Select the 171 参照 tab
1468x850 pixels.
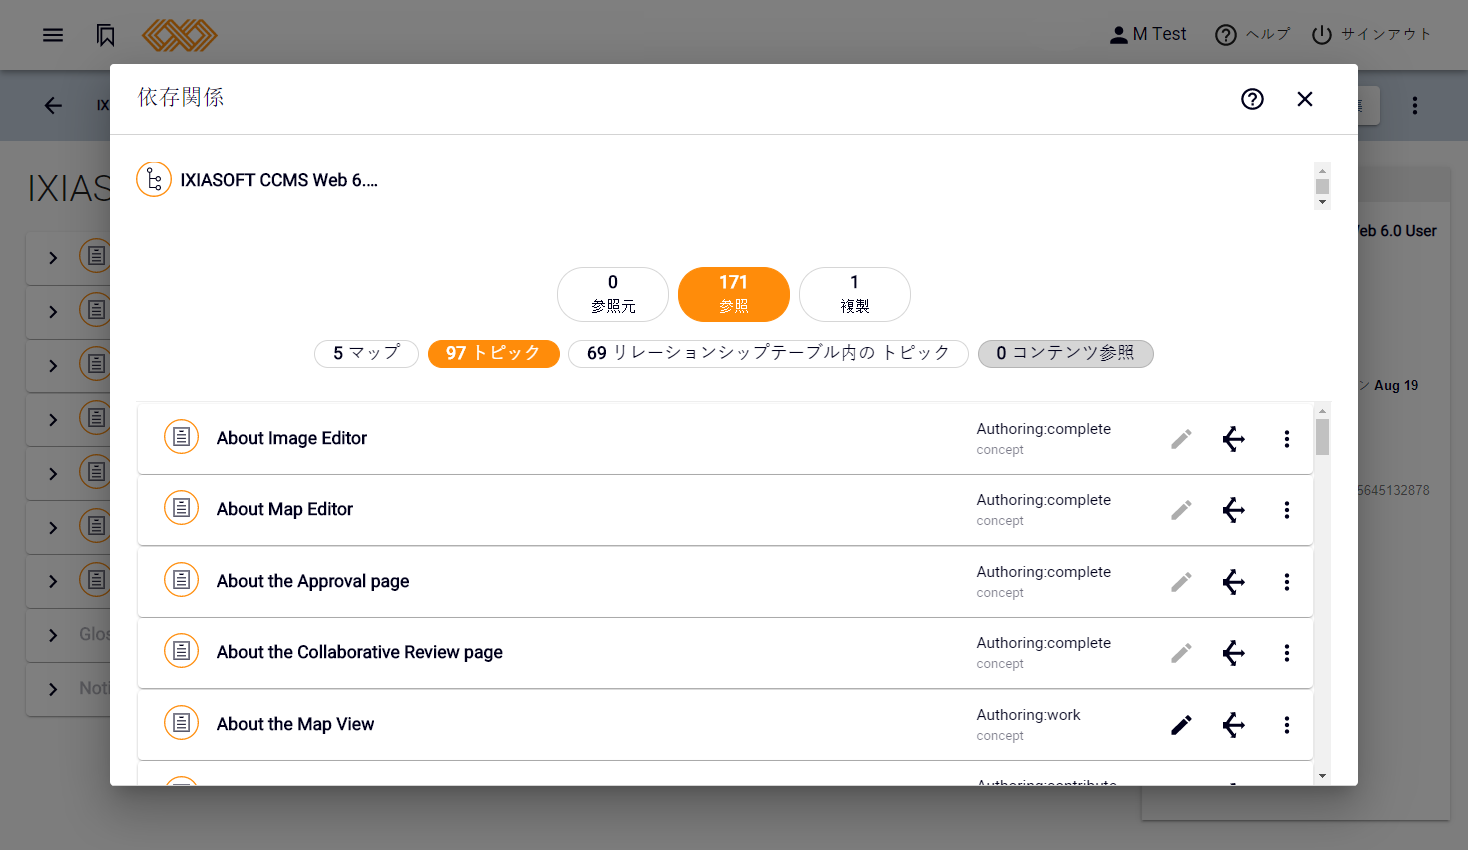click(x=734, y=294)
